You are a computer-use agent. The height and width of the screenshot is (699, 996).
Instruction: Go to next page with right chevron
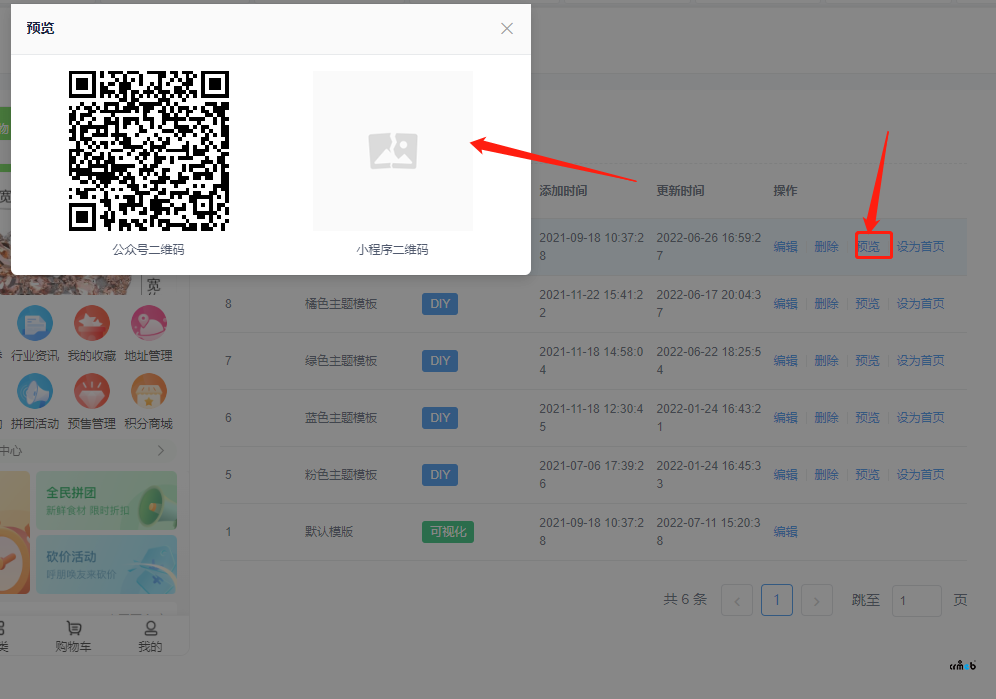(817, 600)
